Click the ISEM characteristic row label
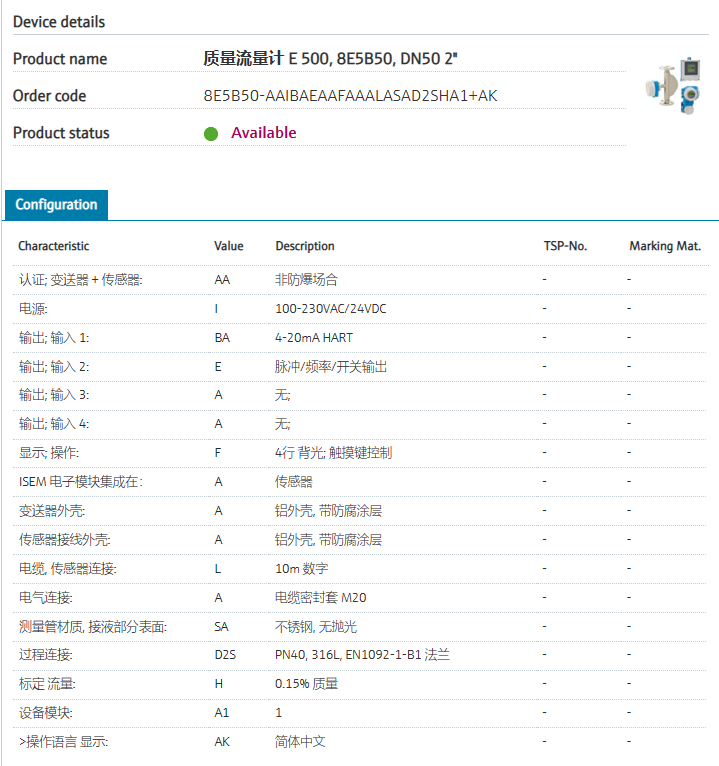719x766 pixels. point(80,482)
